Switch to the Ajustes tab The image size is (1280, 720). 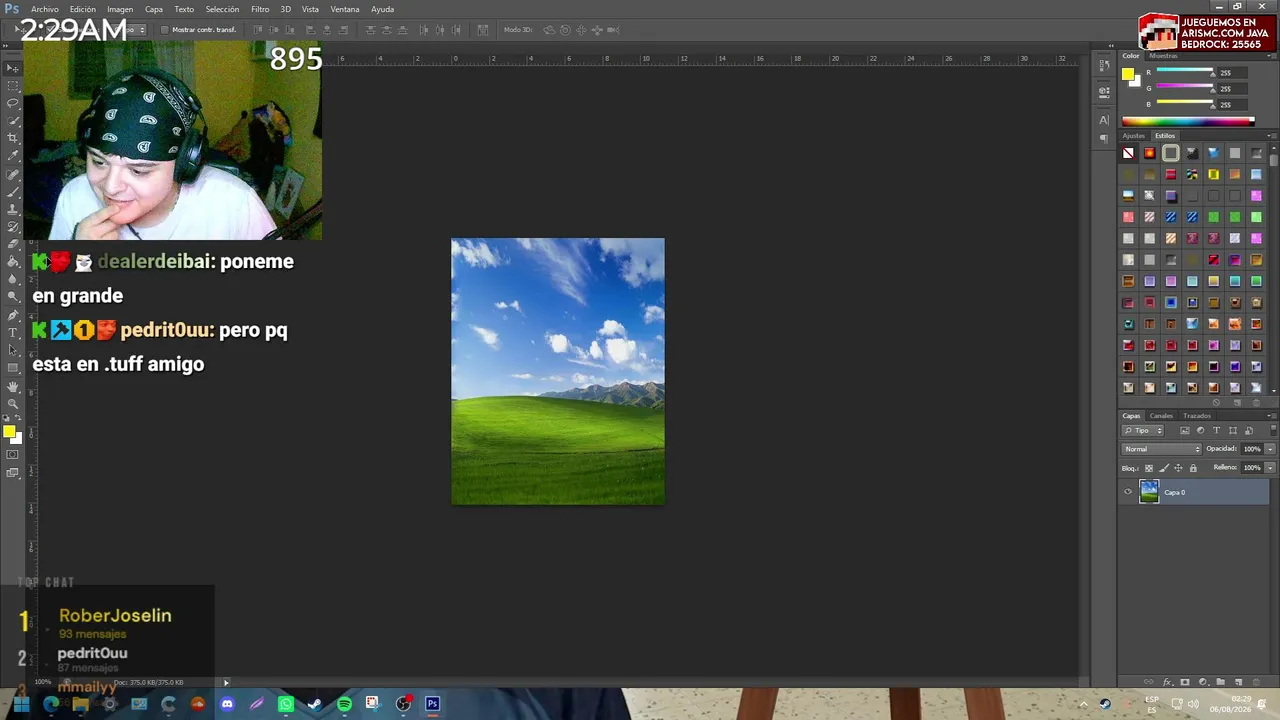pos(1133,136)
